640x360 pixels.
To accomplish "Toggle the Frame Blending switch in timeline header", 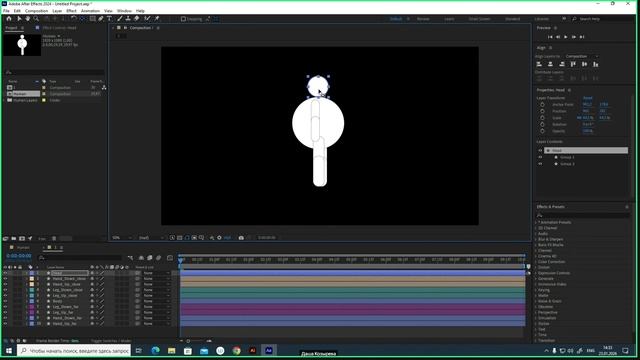I will 150,258.
